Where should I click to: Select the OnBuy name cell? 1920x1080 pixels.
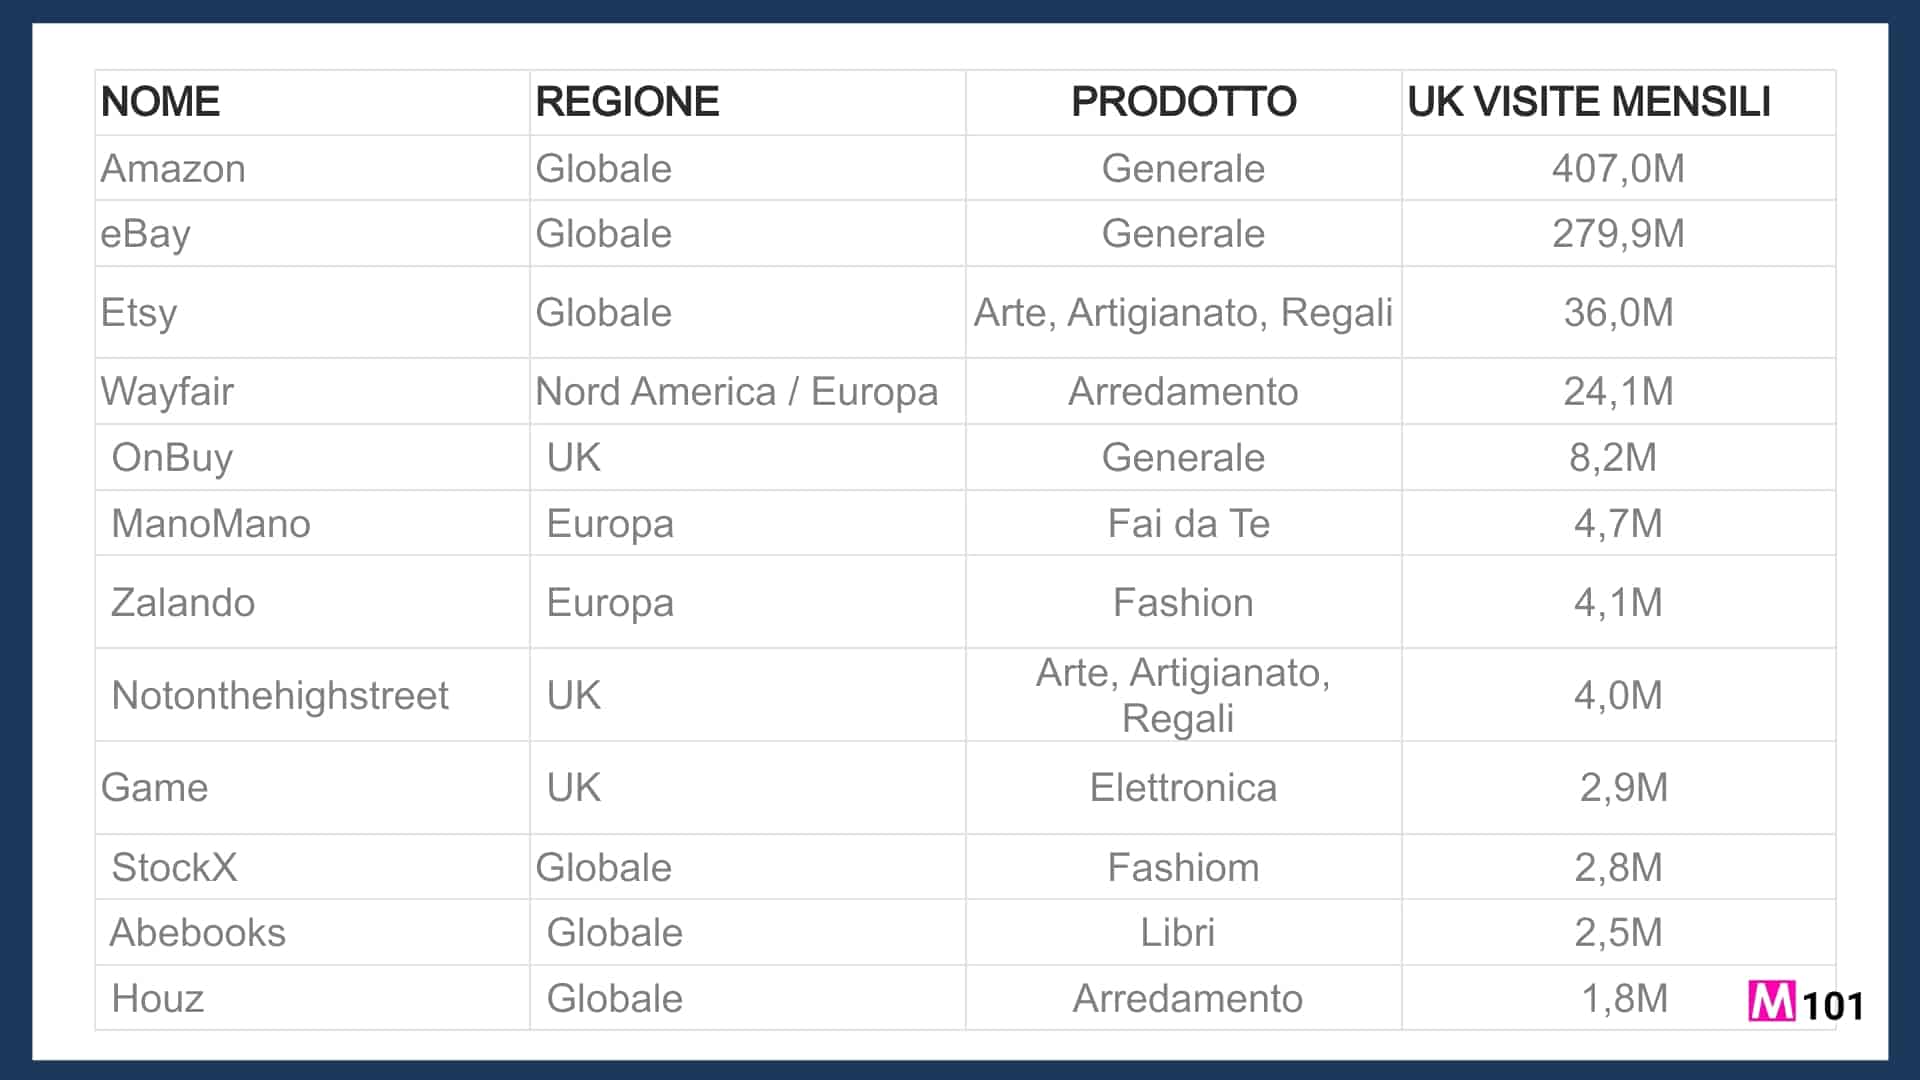(x=172, y=457)
